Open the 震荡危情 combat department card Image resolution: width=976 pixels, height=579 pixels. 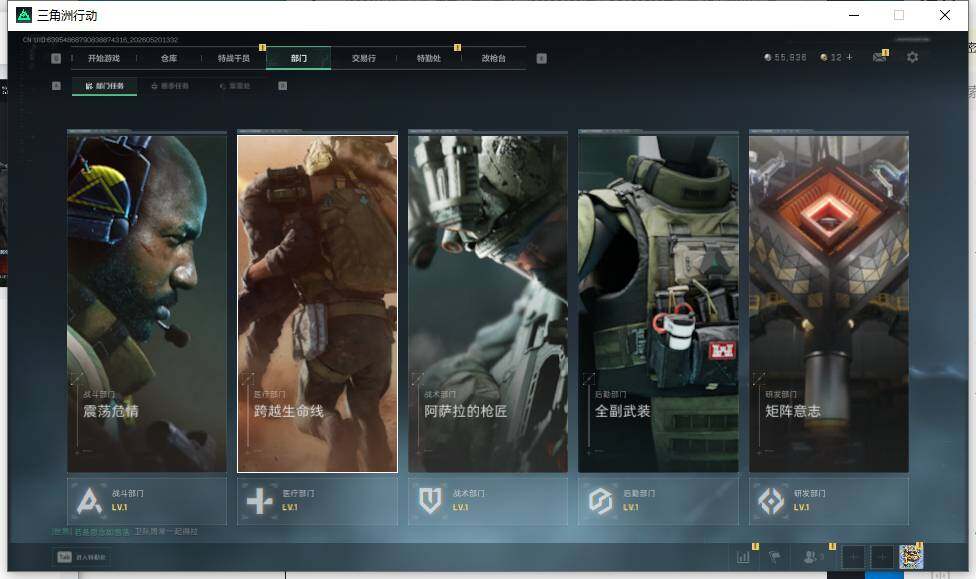point(147,303)
